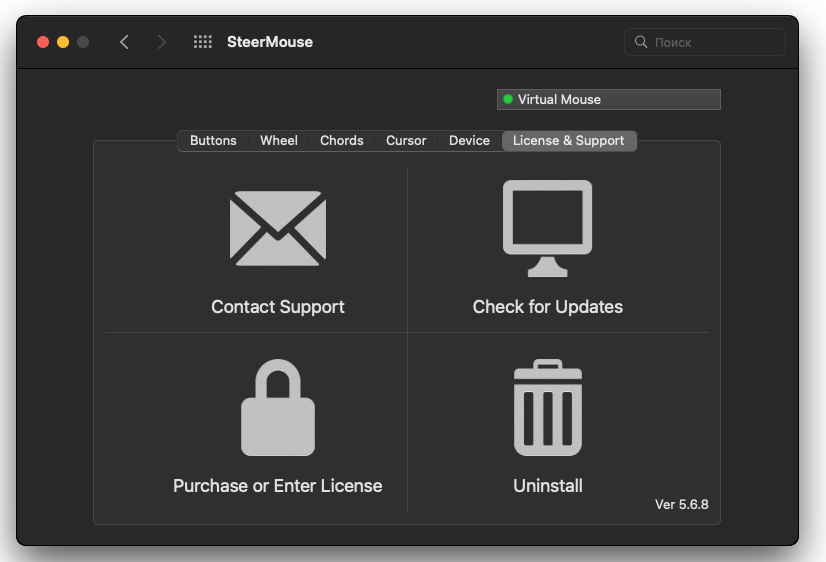Viewport: 826px width, 562px height.
Task: Select the License & Support tab
Action: [568, 141]
